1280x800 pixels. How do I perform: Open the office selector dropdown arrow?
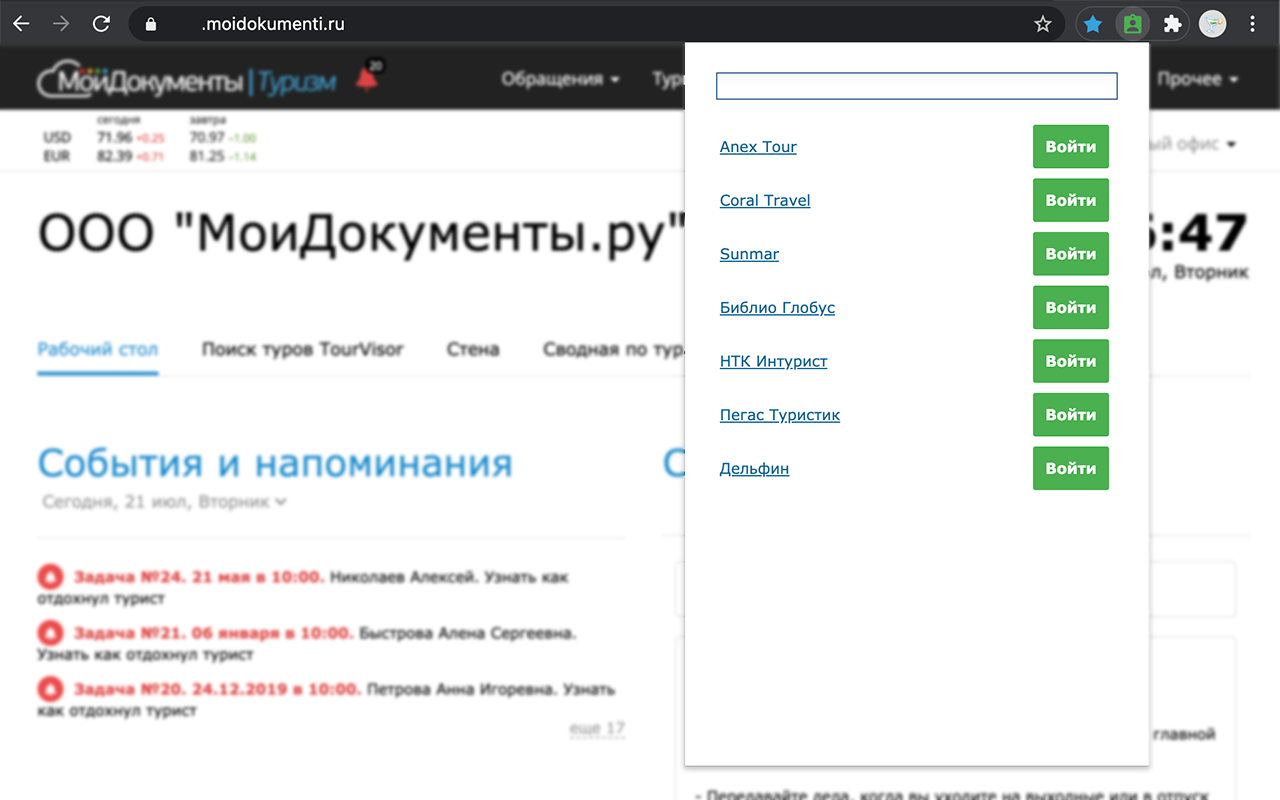(x=1231, y=145)
